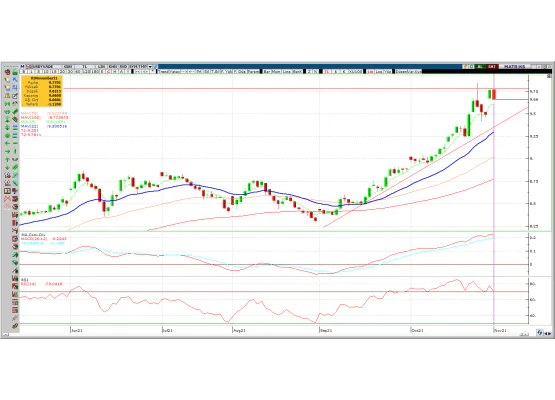Screen dimensions: 555x400
Task: Toggle the Lin linear scale button
Action: pyautogui.click(x=370, y=71)
